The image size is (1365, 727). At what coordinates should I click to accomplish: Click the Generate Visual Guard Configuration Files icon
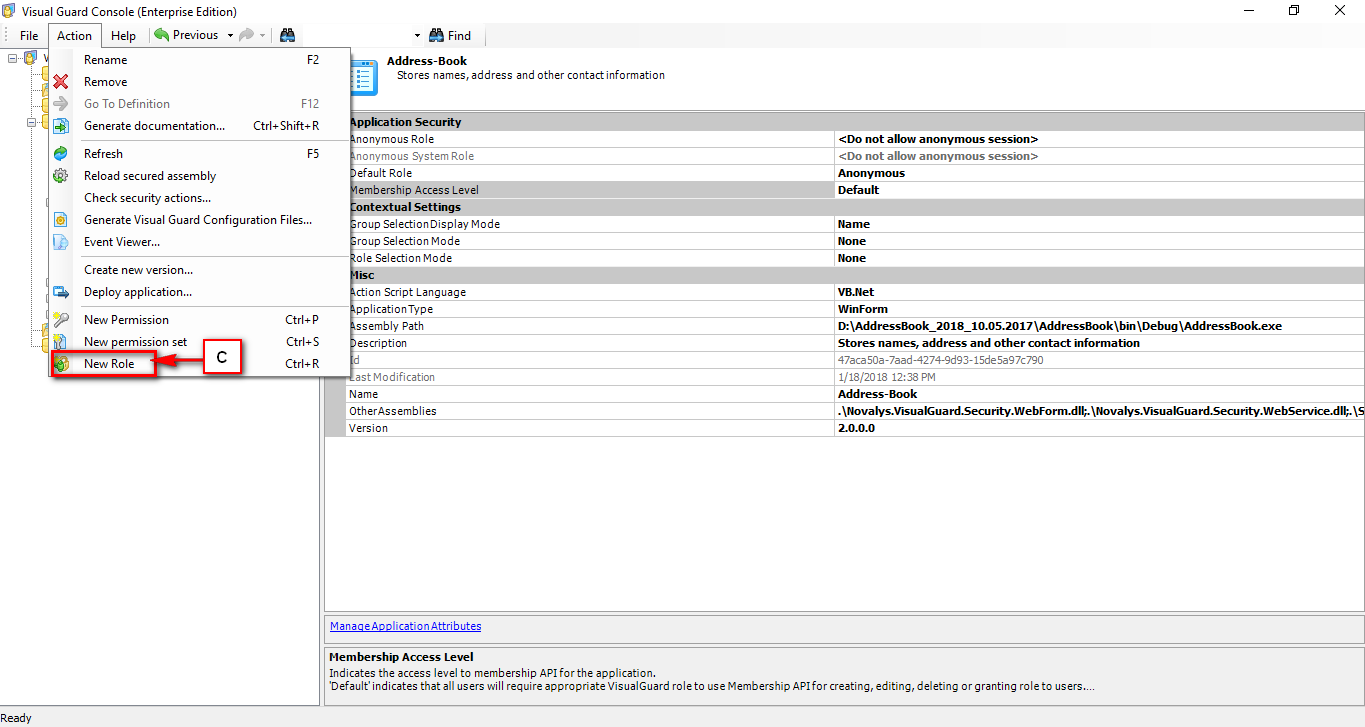point(60,219)
